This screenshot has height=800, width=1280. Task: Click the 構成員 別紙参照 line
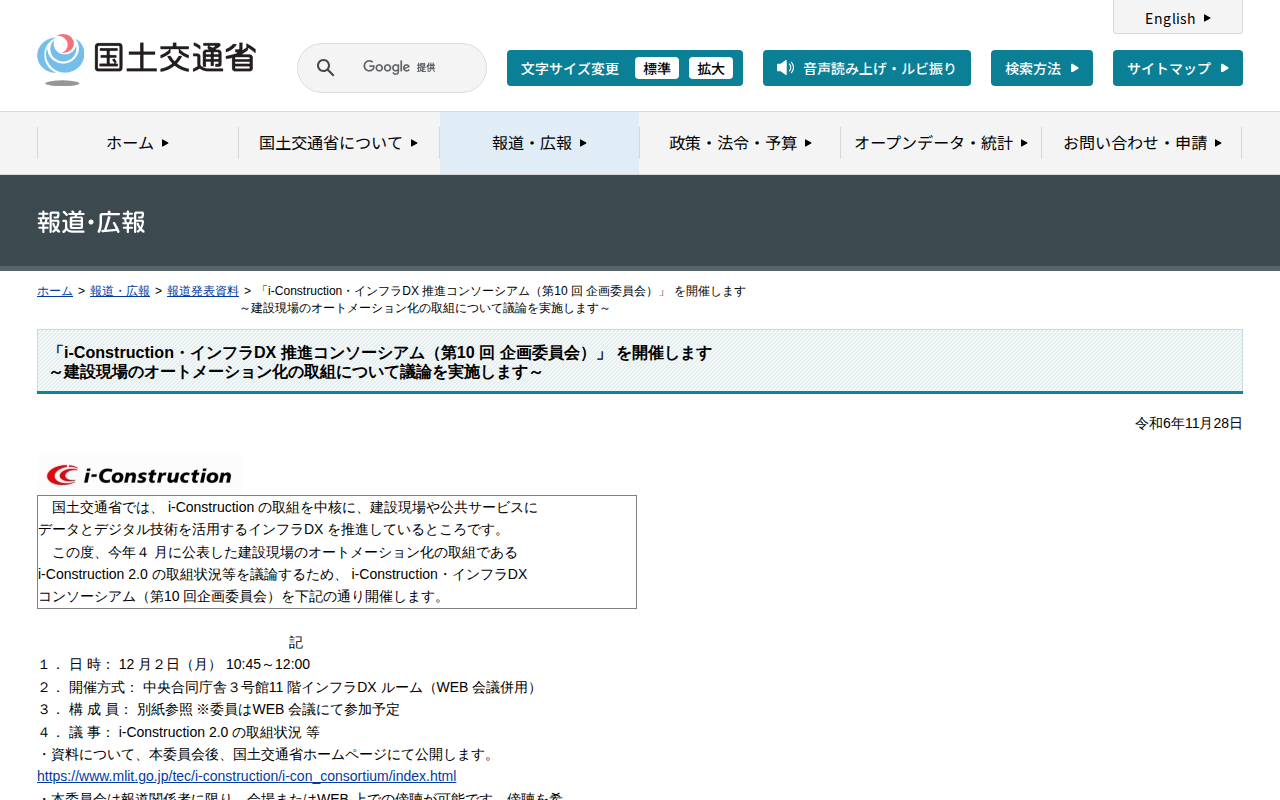click(219, 710)
